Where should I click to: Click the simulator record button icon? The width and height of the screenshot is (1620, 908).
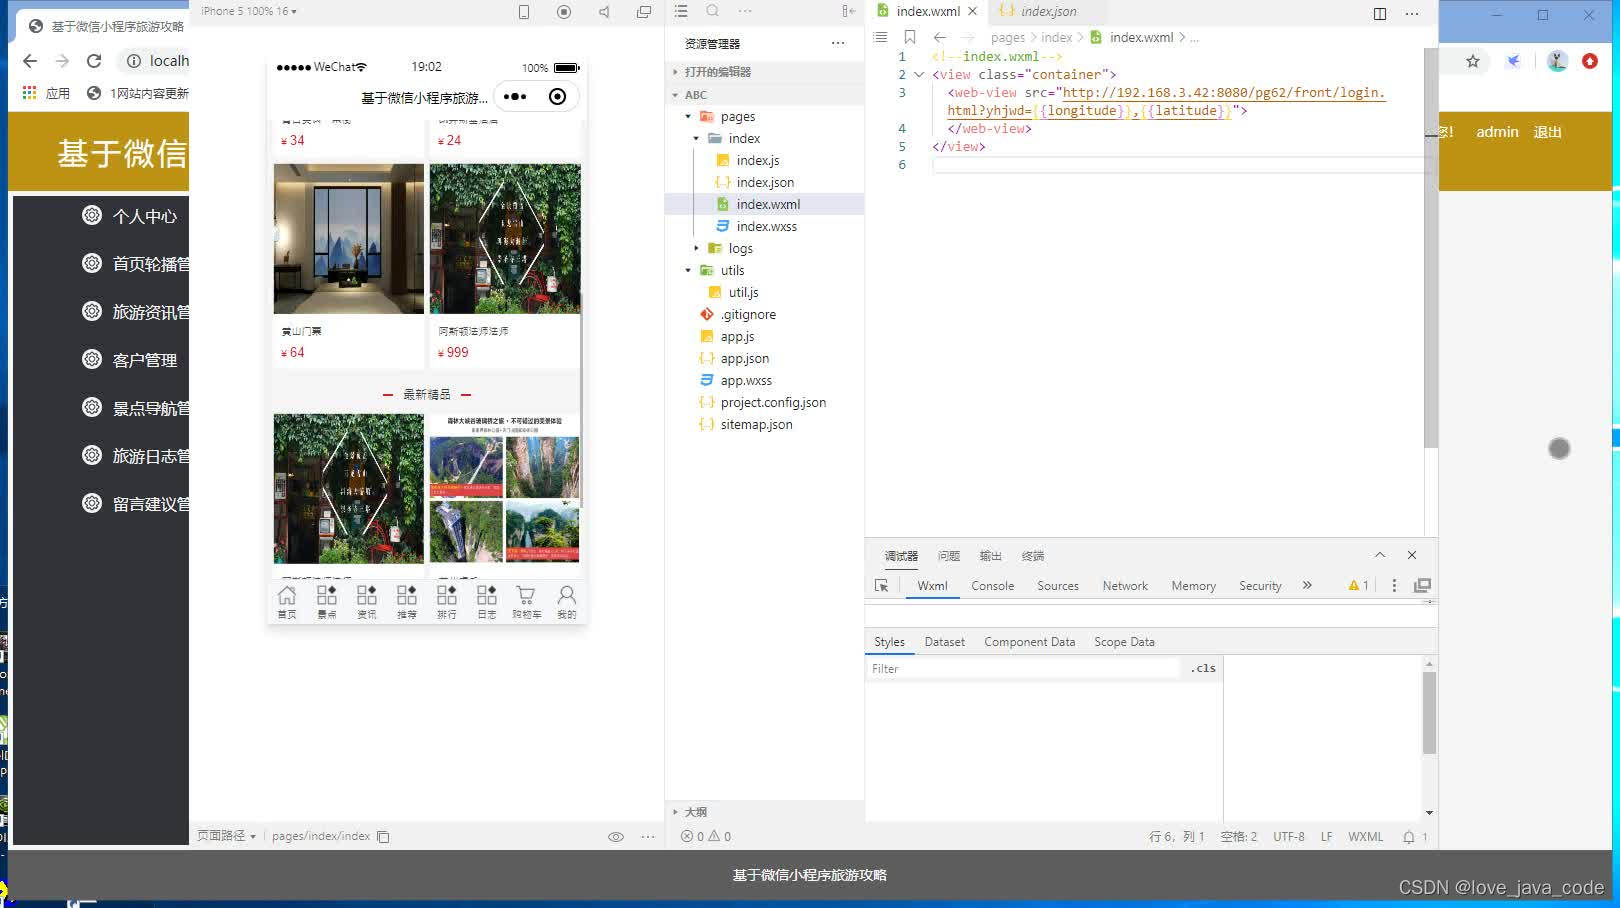point(564,12)
